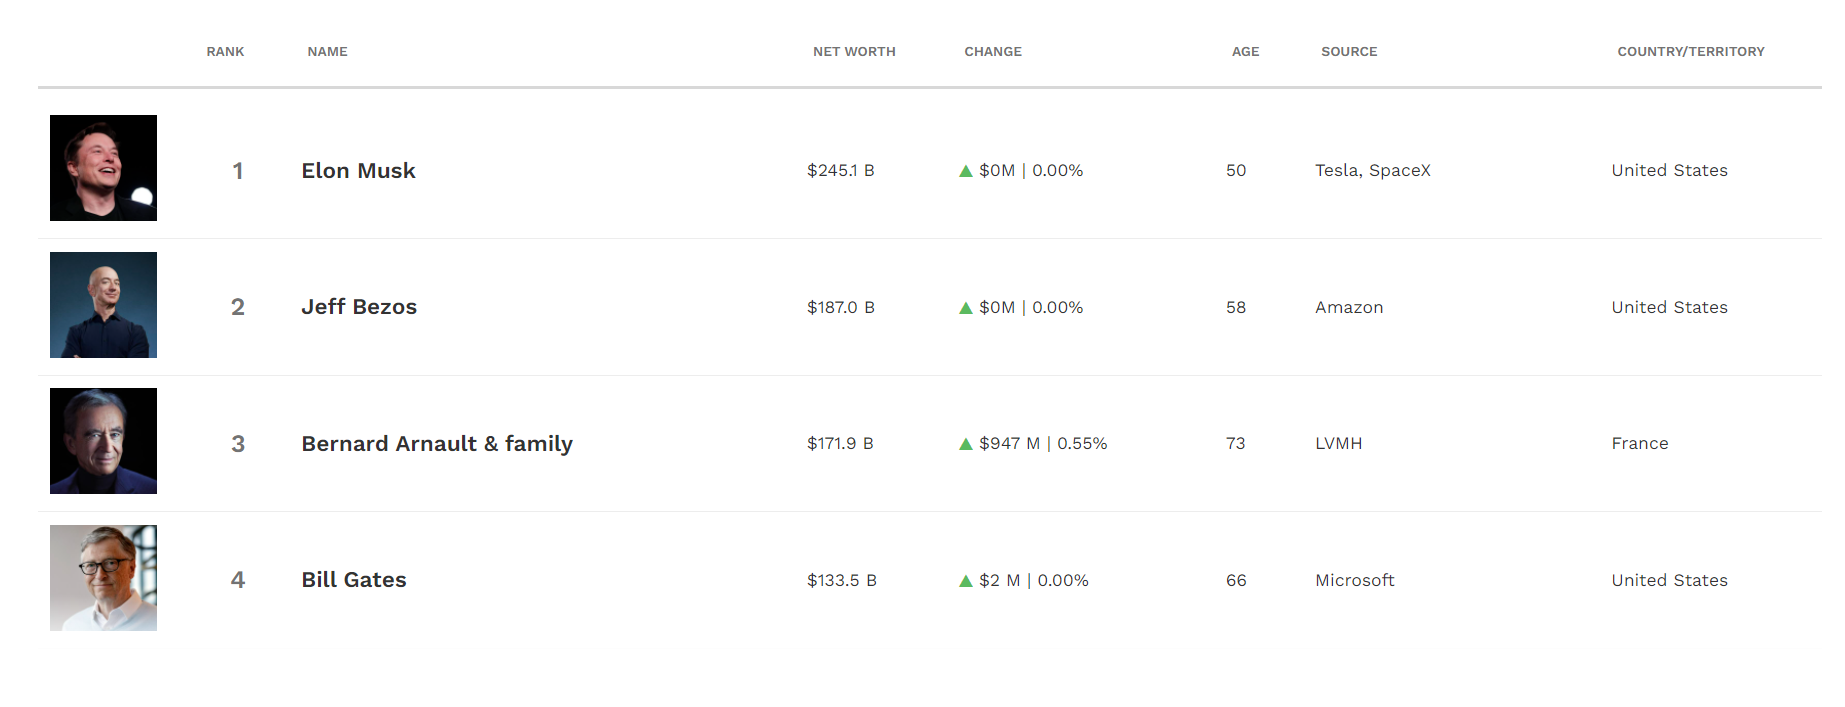Sort by Country/Territory header
The width and height of the screenshot is (1845, 707).
[x=1690, y=52]
